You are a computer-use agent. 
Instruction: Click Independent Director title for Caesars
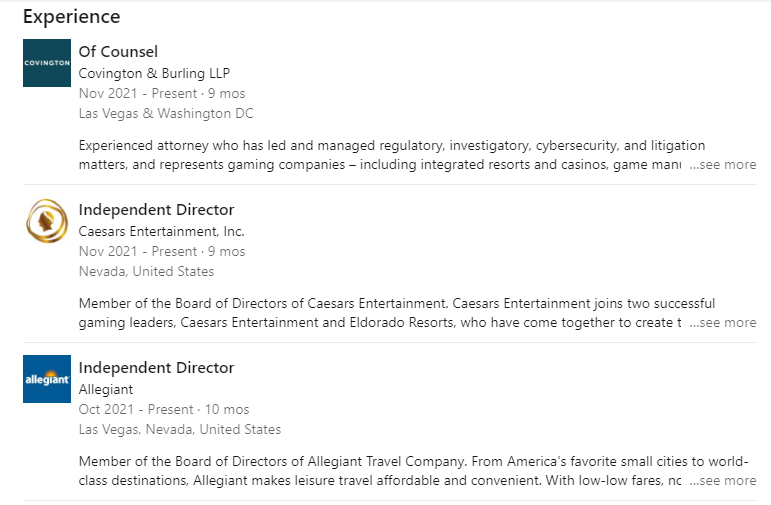pyautogui.click(x=156, y=210)
